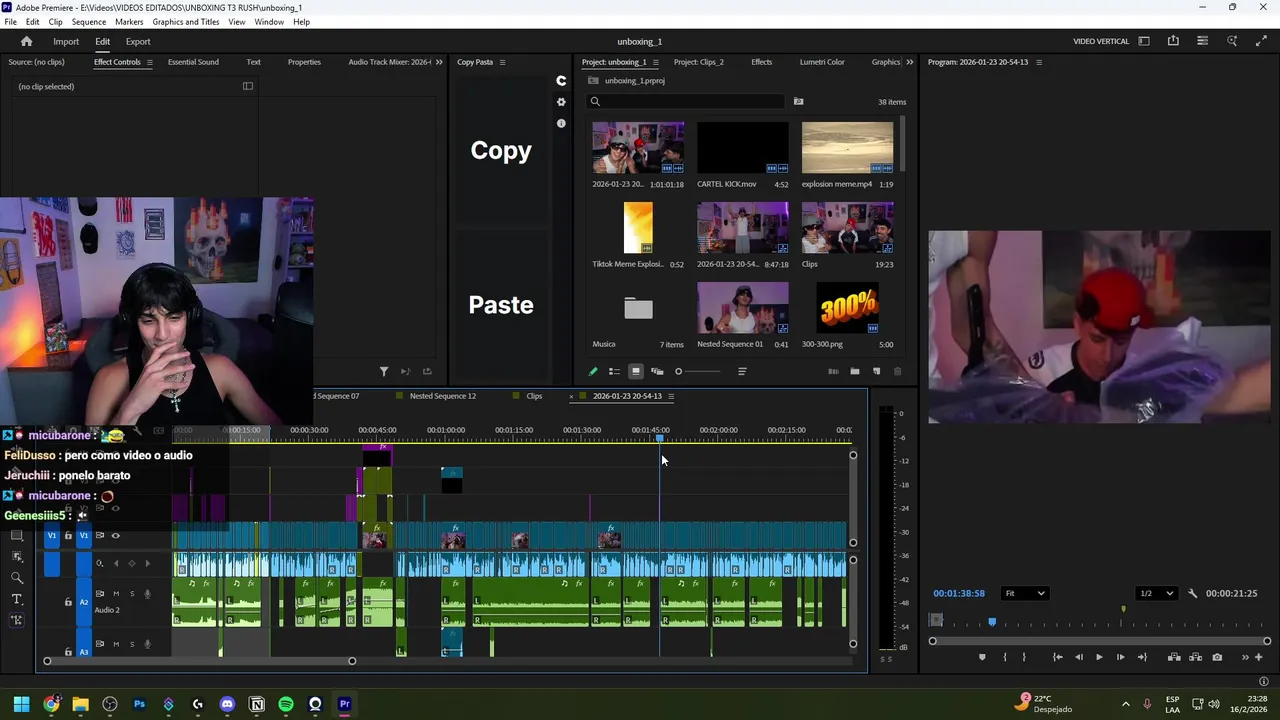Switch to the Import workspace
Image resolution: width=1280 pixels, height=720 pixels.
(x=66, y=41)
